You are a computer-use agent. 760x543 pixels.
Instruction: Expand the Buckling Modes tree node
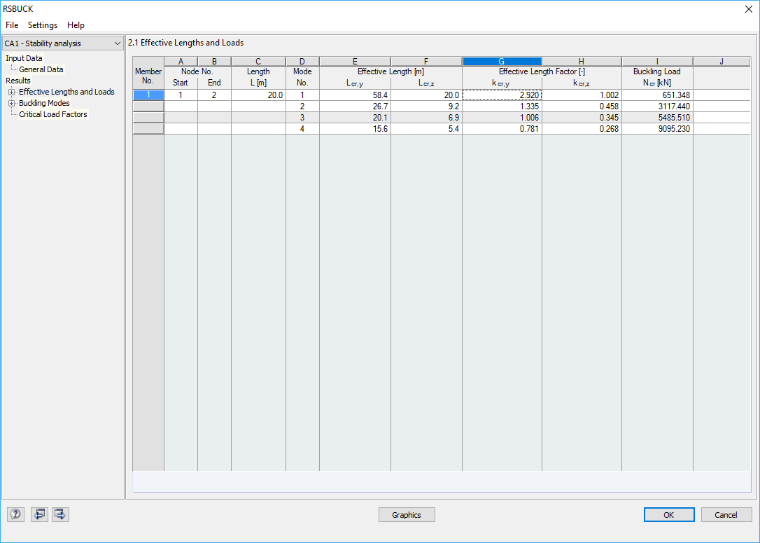tap(11, 103)
